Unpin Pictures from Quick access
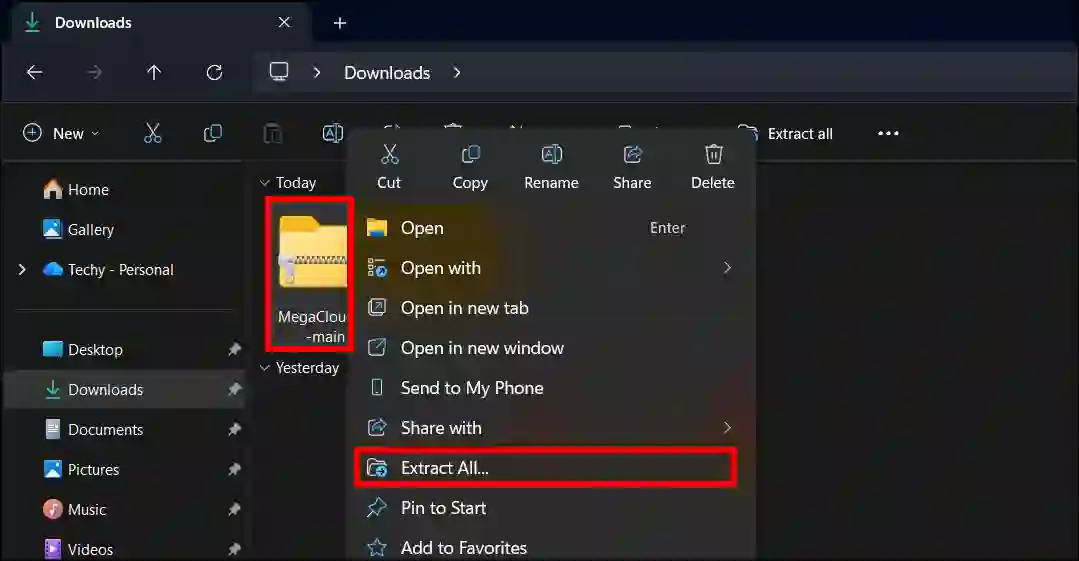This screenshot has height=561, width=1079. pyautogui.click(x=235, y=469)
